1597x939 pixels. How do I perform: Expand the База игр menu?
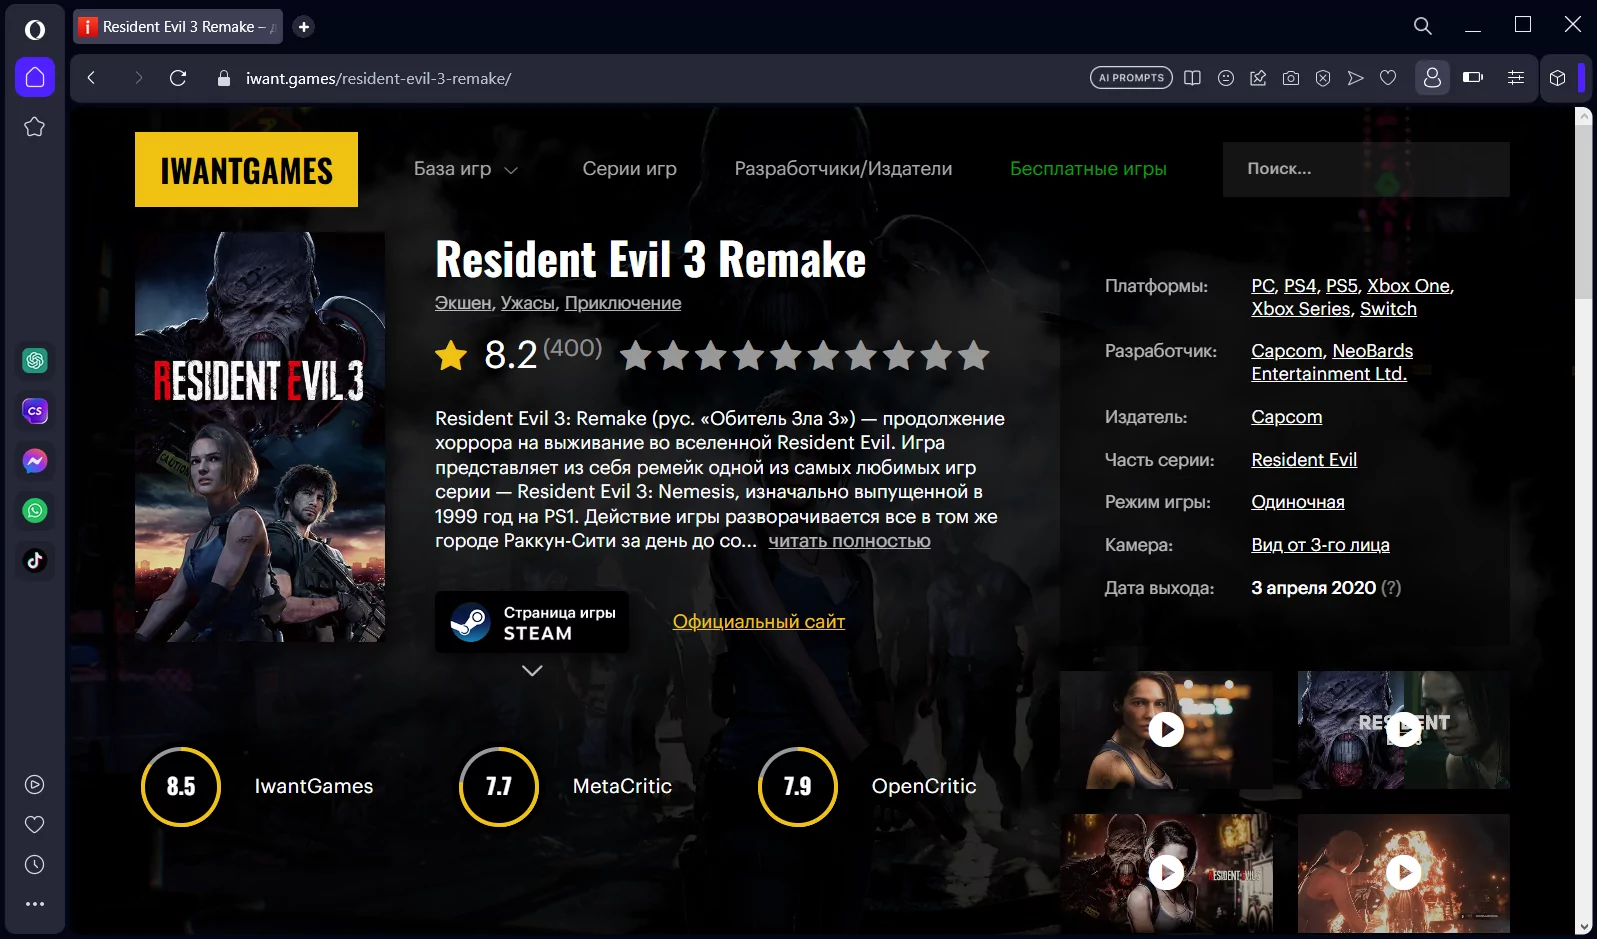(466, 169)
